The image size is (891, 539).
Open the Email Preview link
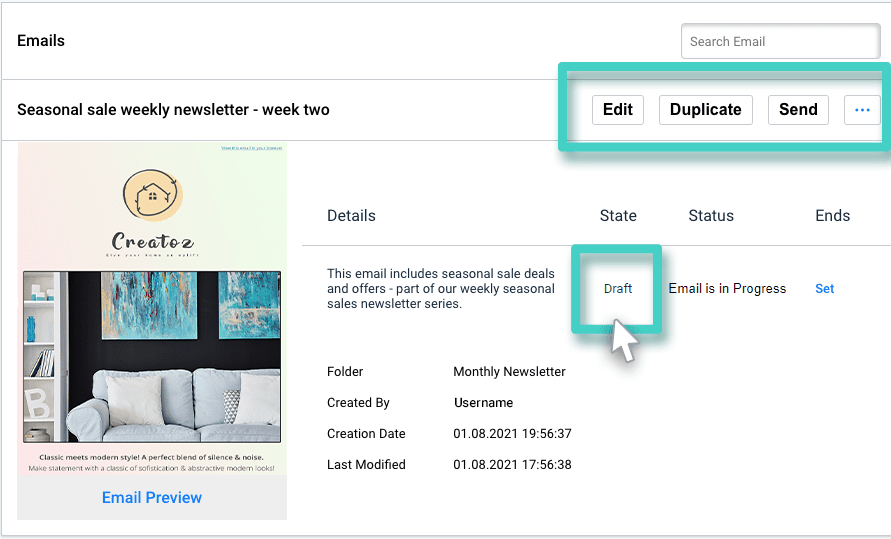click(x=152, y=497)
